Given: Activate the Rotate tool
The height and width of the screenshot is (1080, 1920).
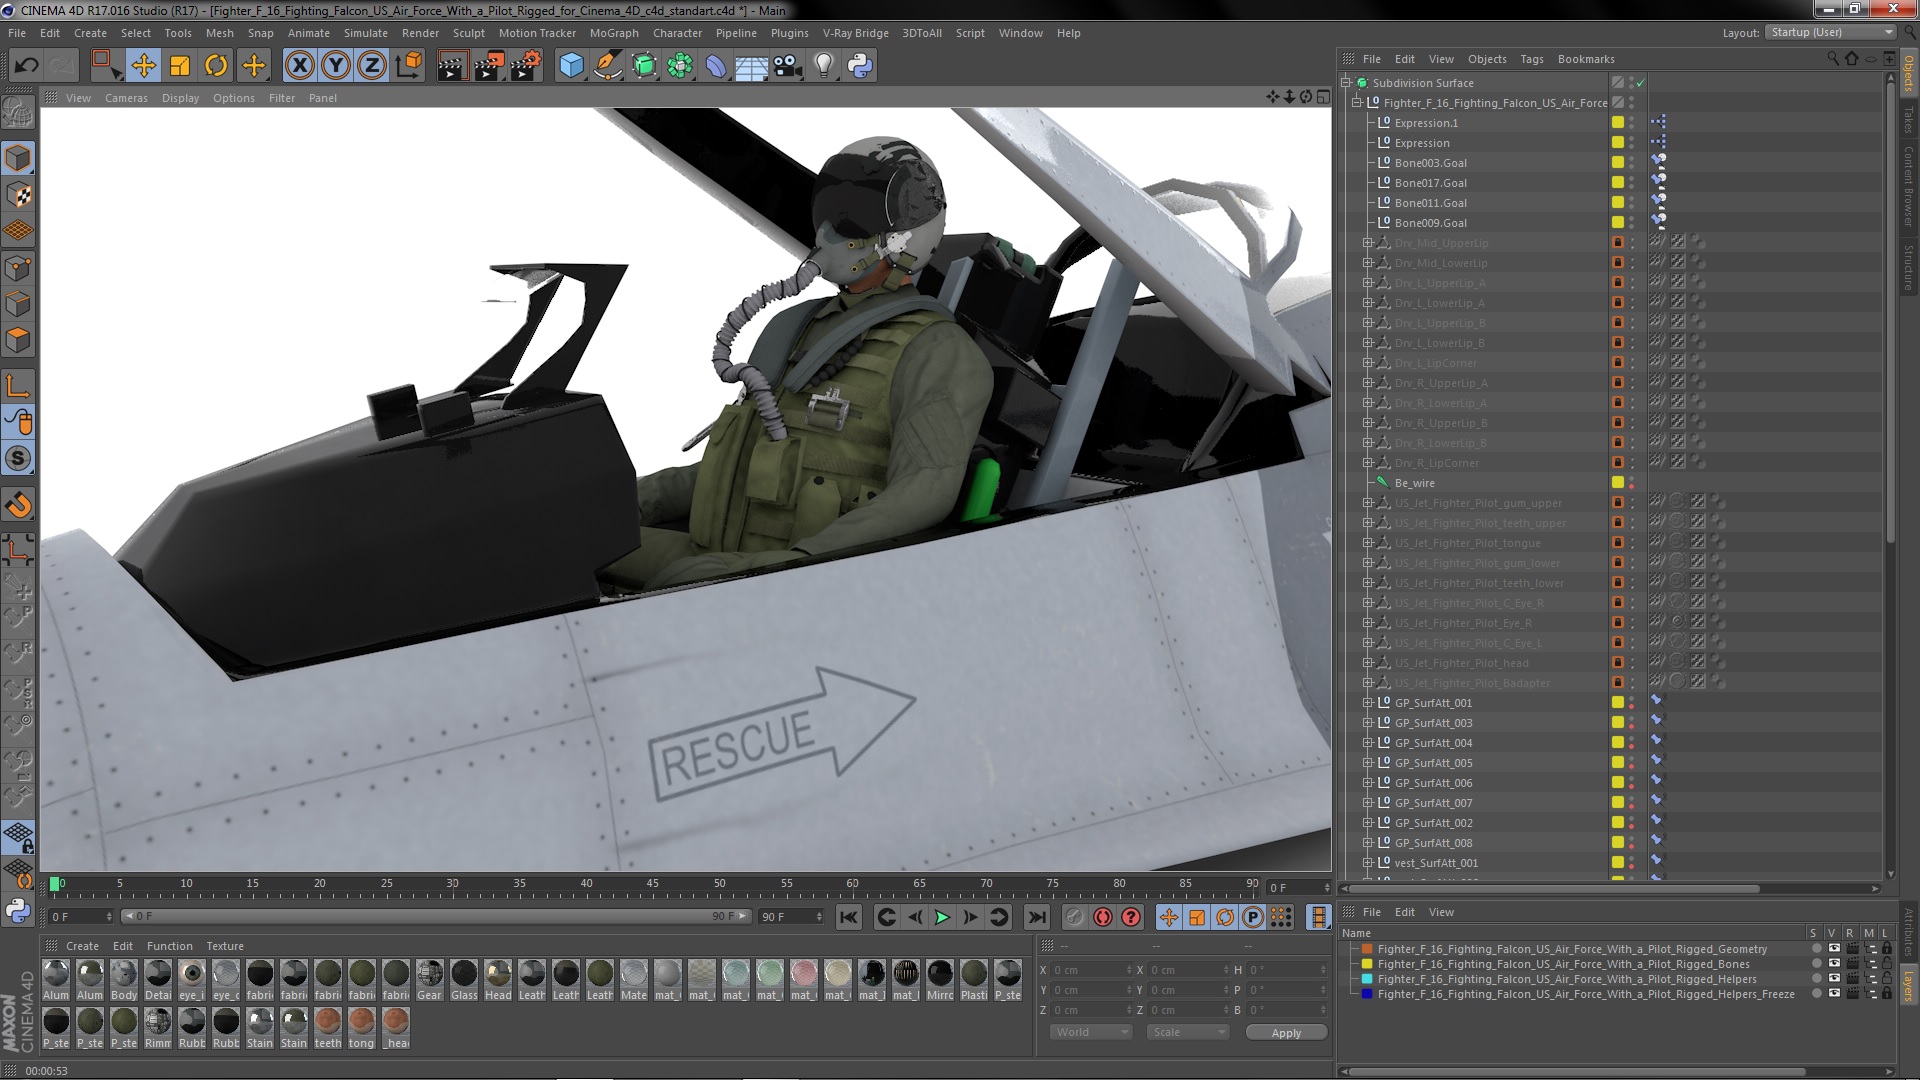Looking at the screenshot, I should click(216, 66).
